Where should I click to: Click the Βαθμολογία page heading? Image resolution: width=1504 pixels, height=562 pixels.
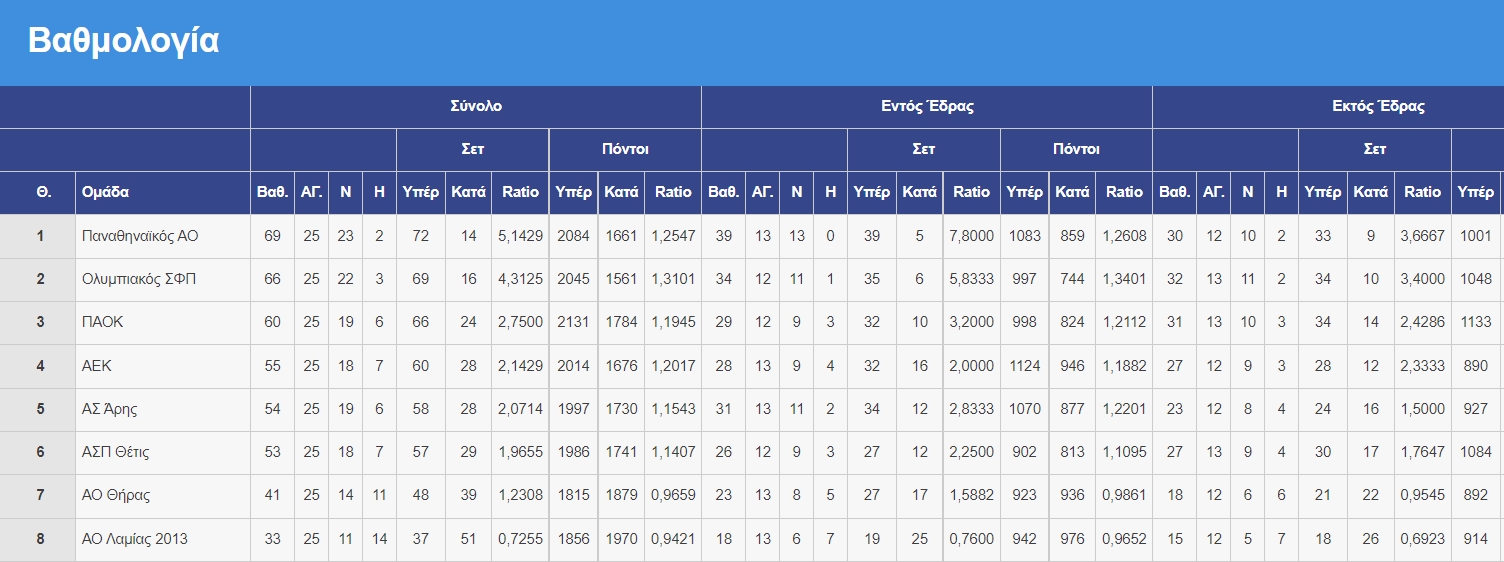click(x=123, y=41)
